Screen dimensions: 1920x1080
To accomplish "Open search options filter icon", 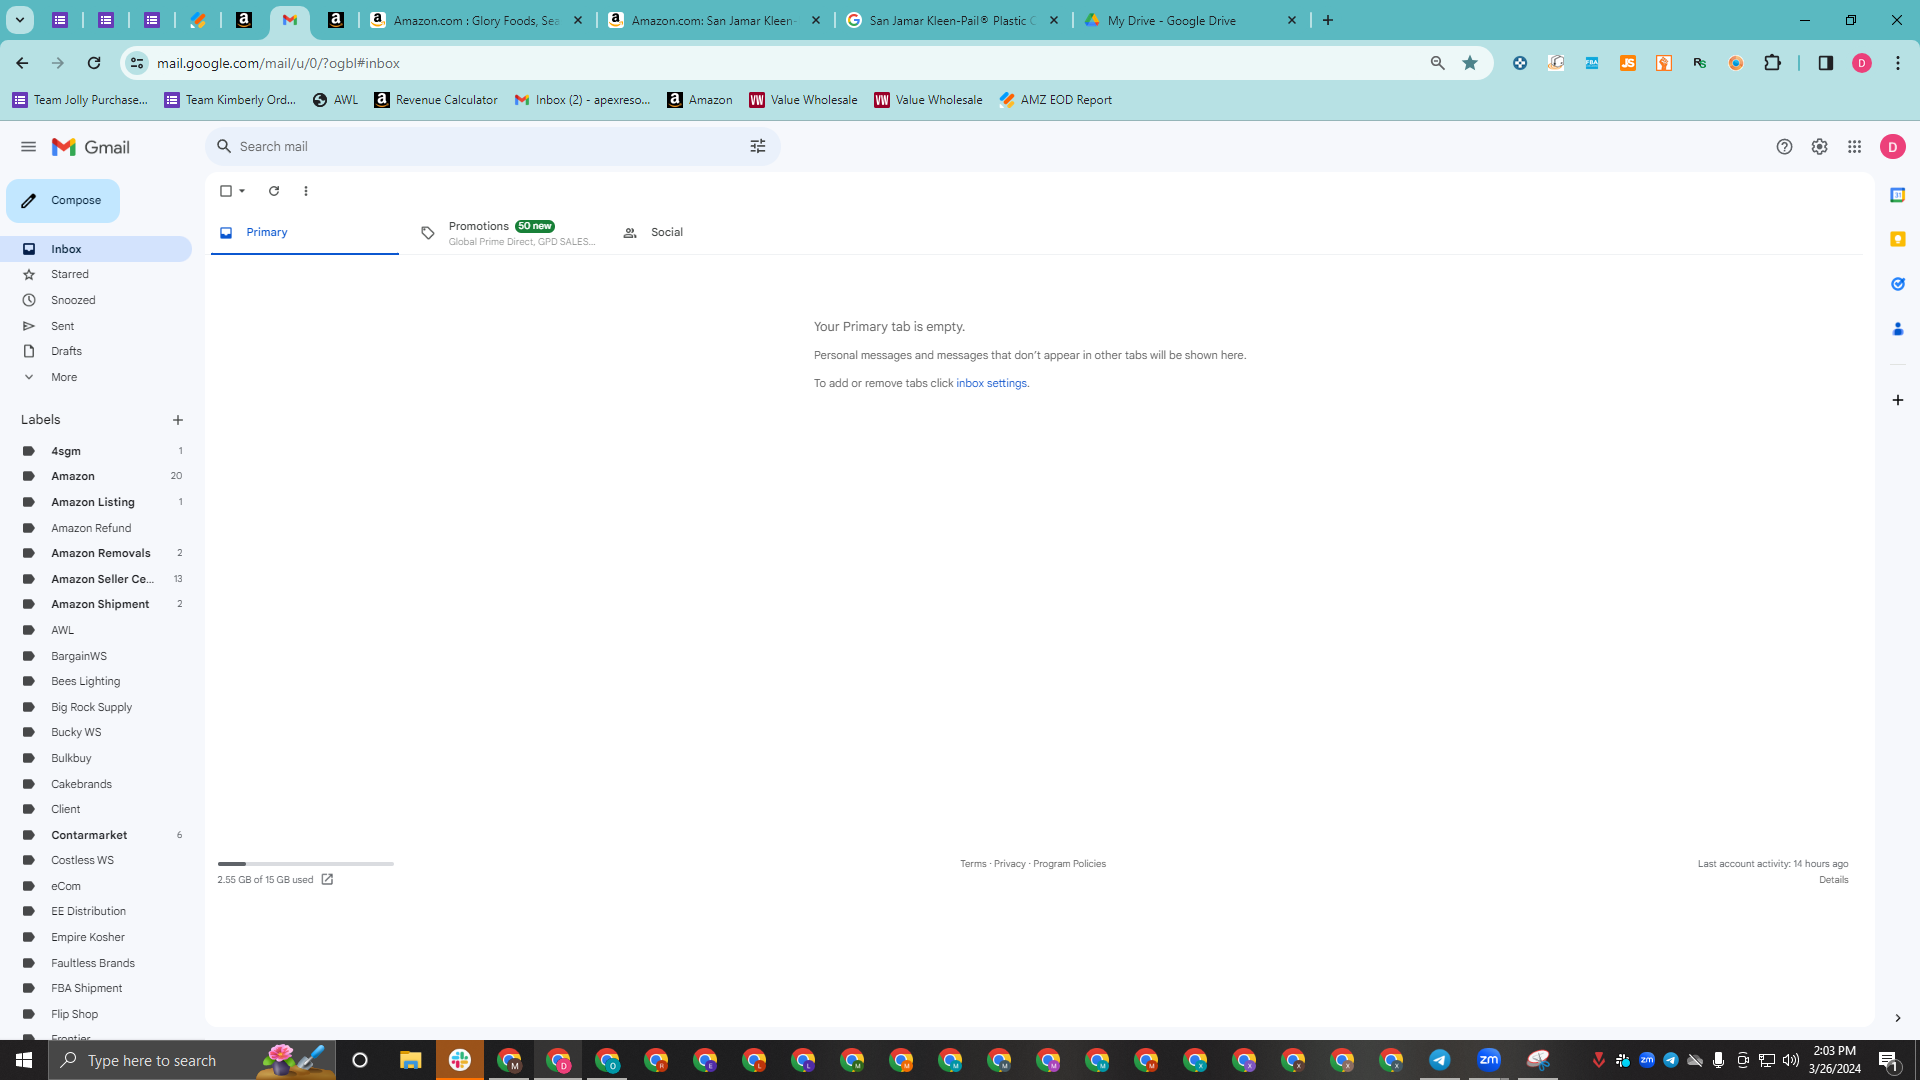I will coord(758,147).
